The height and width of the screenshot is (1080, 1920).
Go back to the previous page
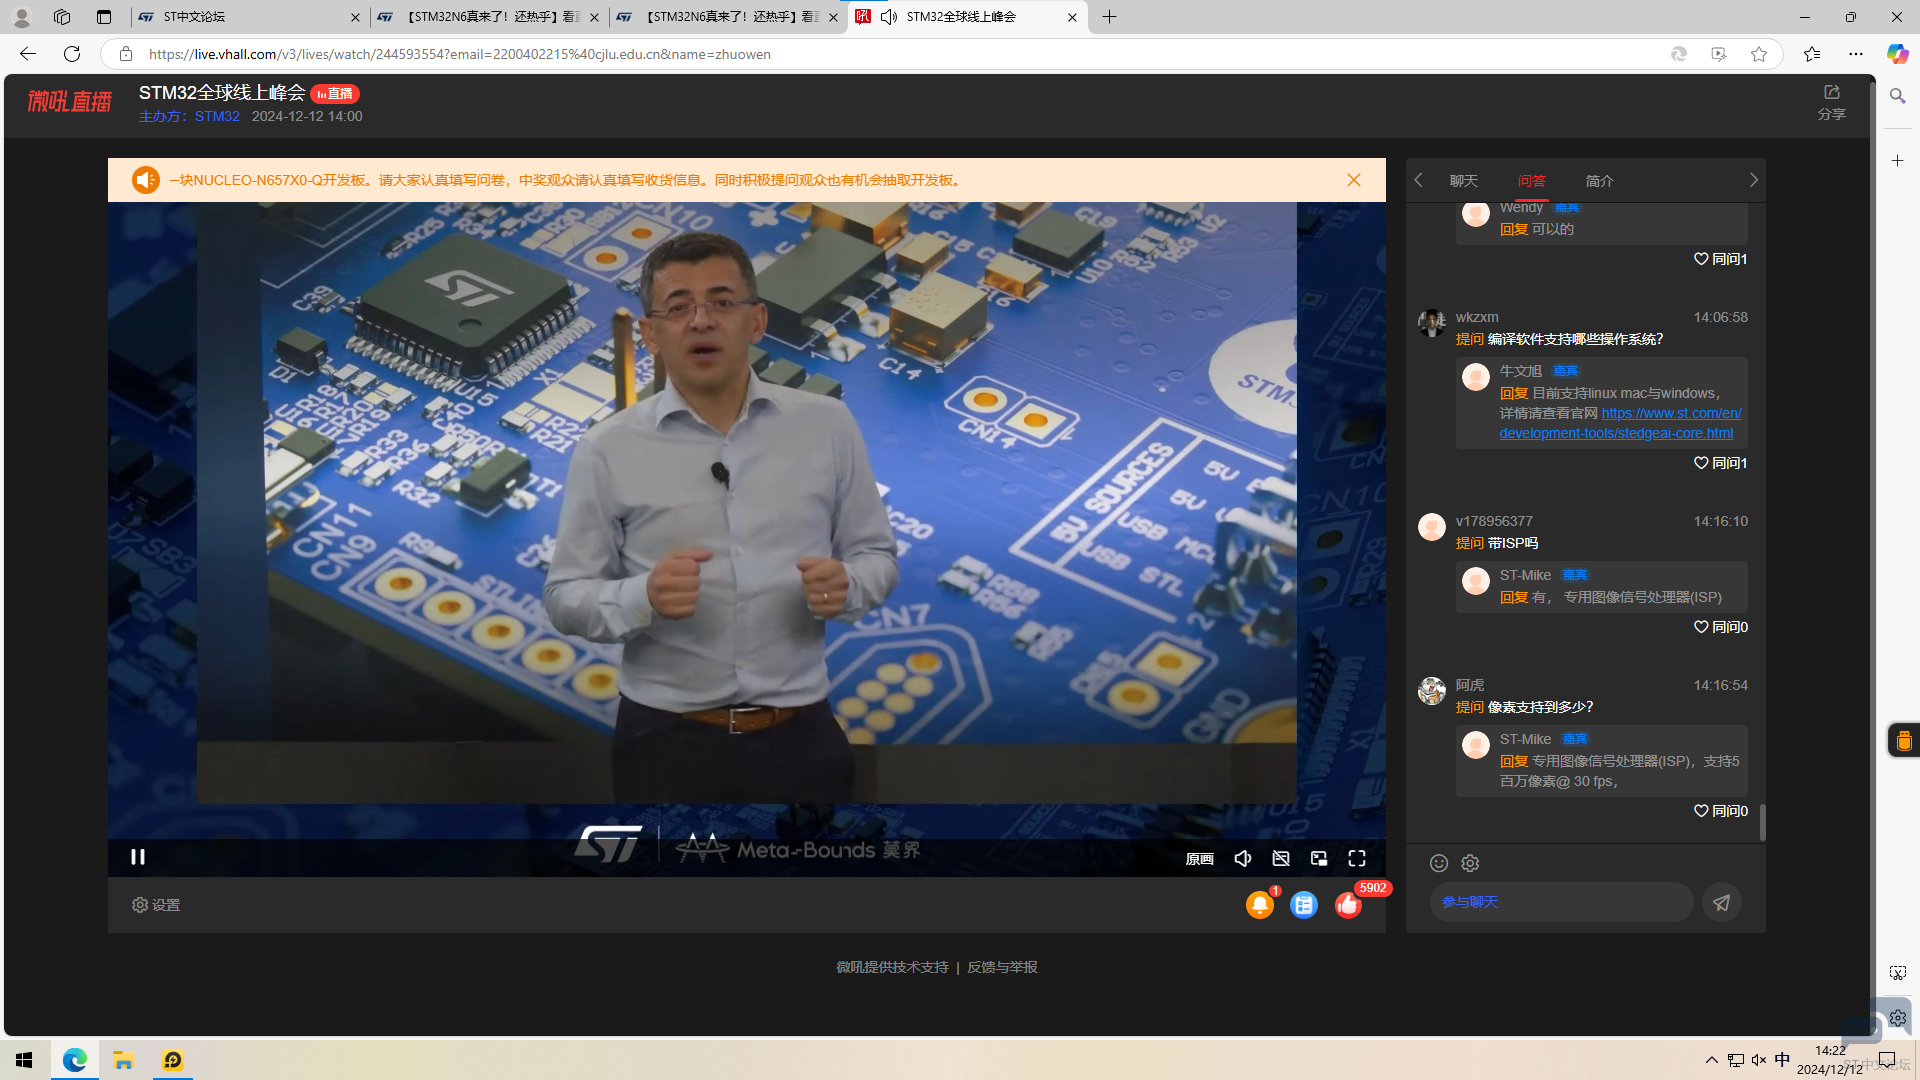click(x=28, y=54)
